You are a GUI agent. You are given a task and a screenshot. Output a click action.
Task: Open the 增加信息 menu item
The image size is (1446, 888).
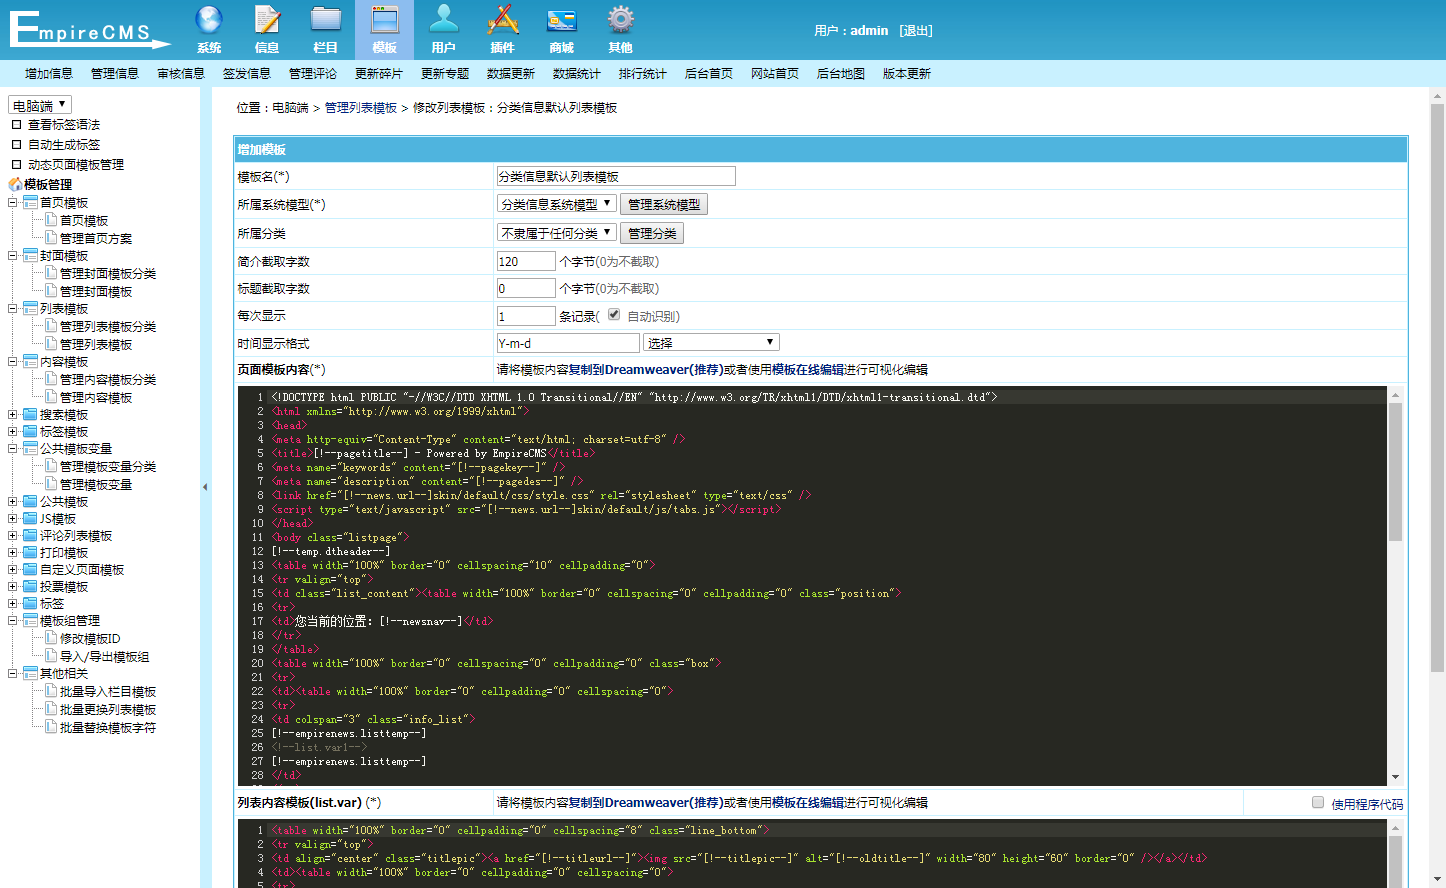49,74
